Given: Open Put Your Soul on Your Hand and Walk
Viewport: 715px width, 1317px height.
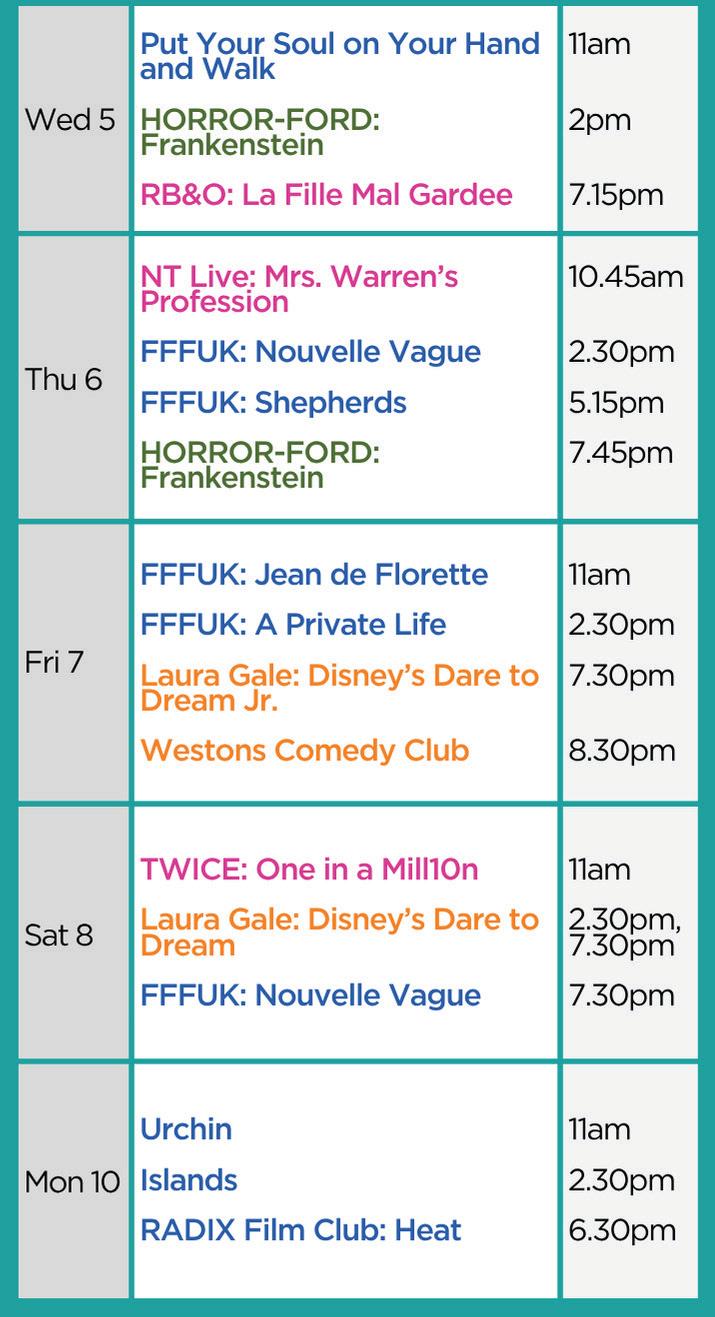Looking at the screenshot, I should (x=340, y=56).
